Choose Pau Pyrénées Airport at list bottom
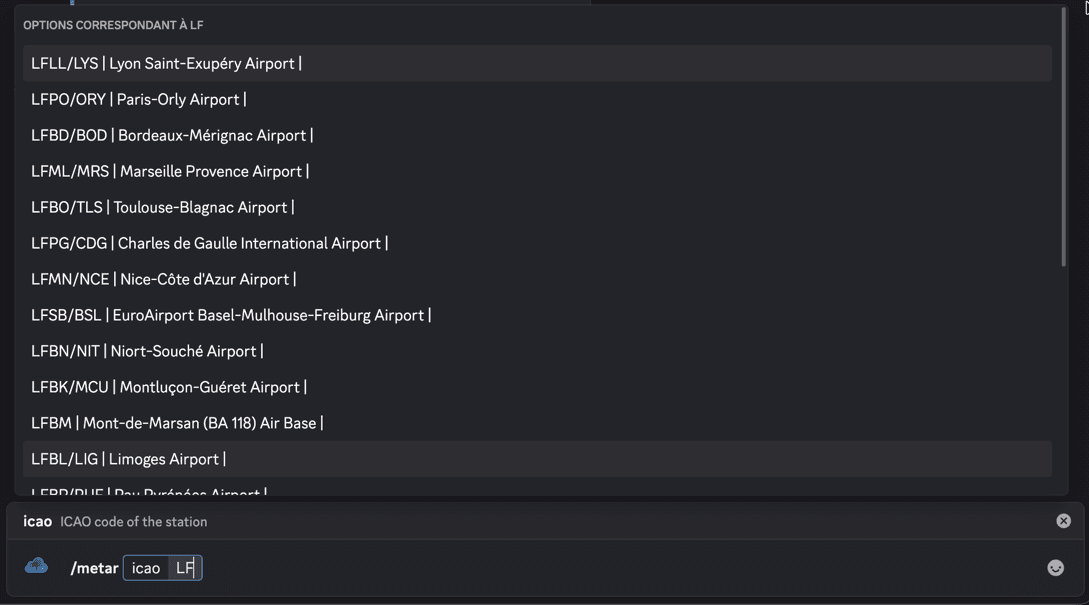The height and width of the screenshot is (605, 1089). tap(145, 493)
